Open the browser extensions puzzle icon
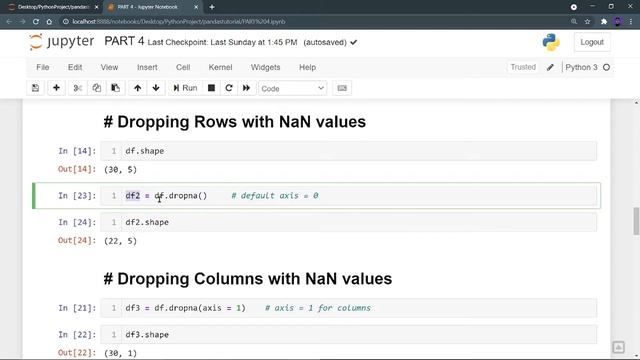Screen dimensions: 640x360 coord(604,22)
